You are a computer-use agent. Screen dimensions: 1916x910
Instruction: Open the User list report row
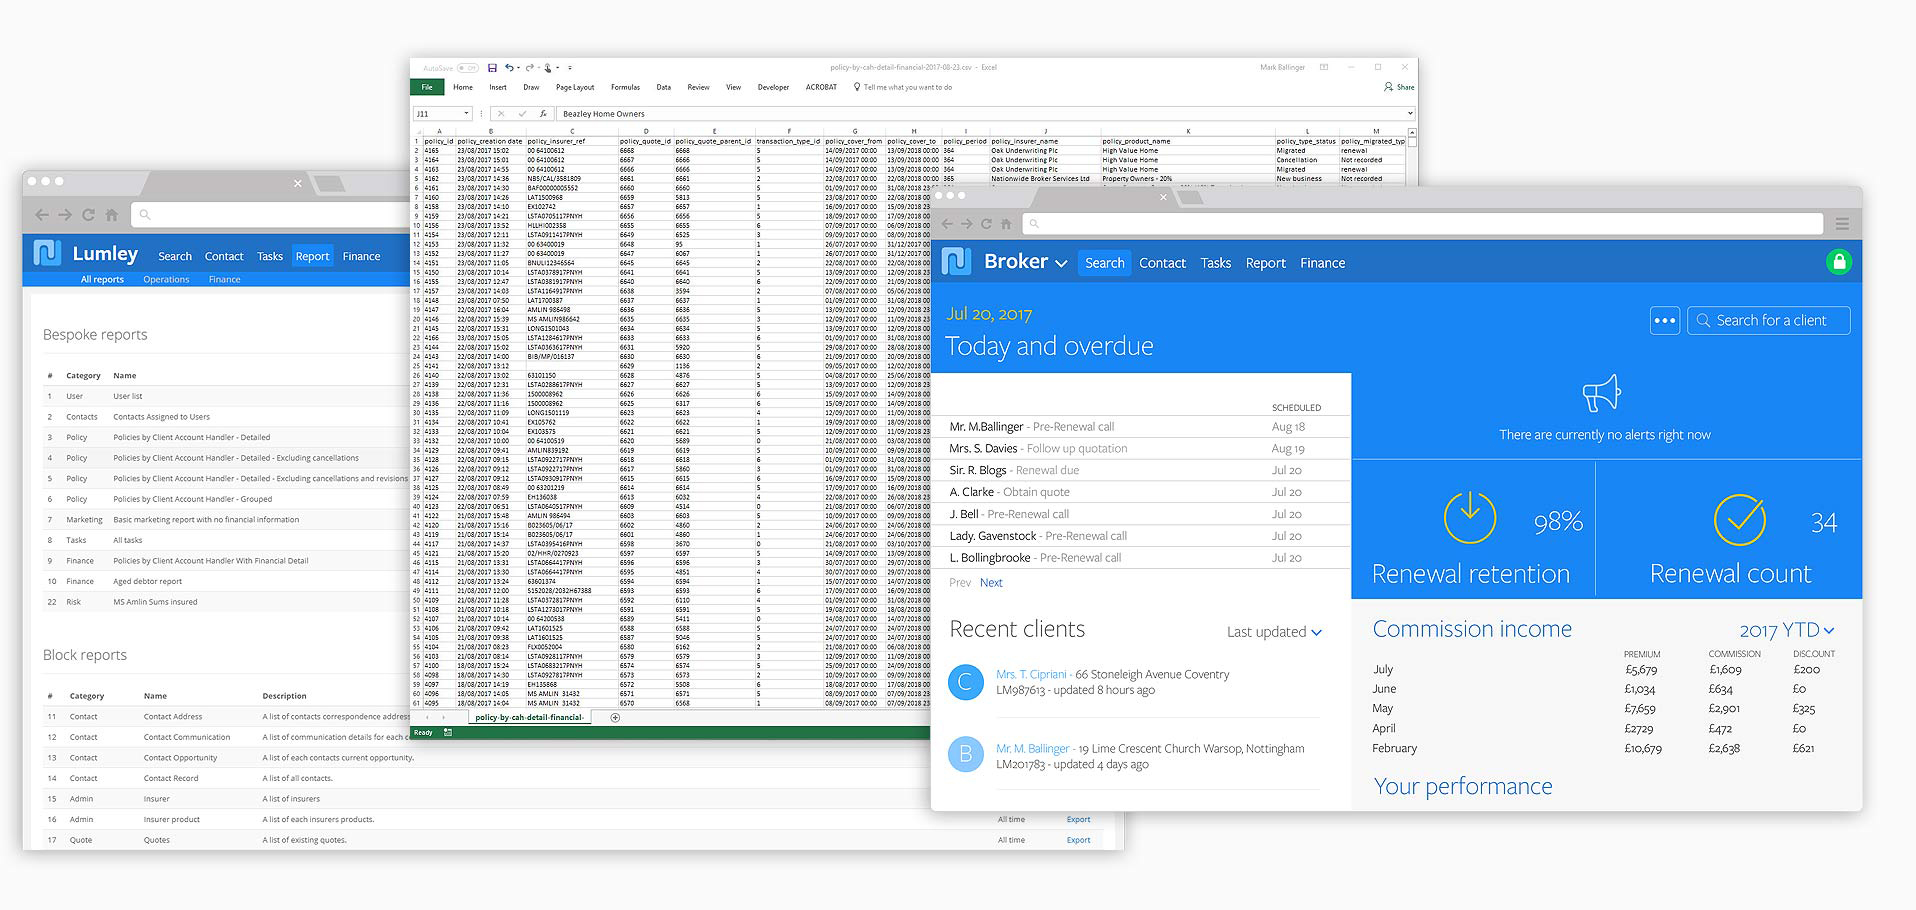point(225,396)
